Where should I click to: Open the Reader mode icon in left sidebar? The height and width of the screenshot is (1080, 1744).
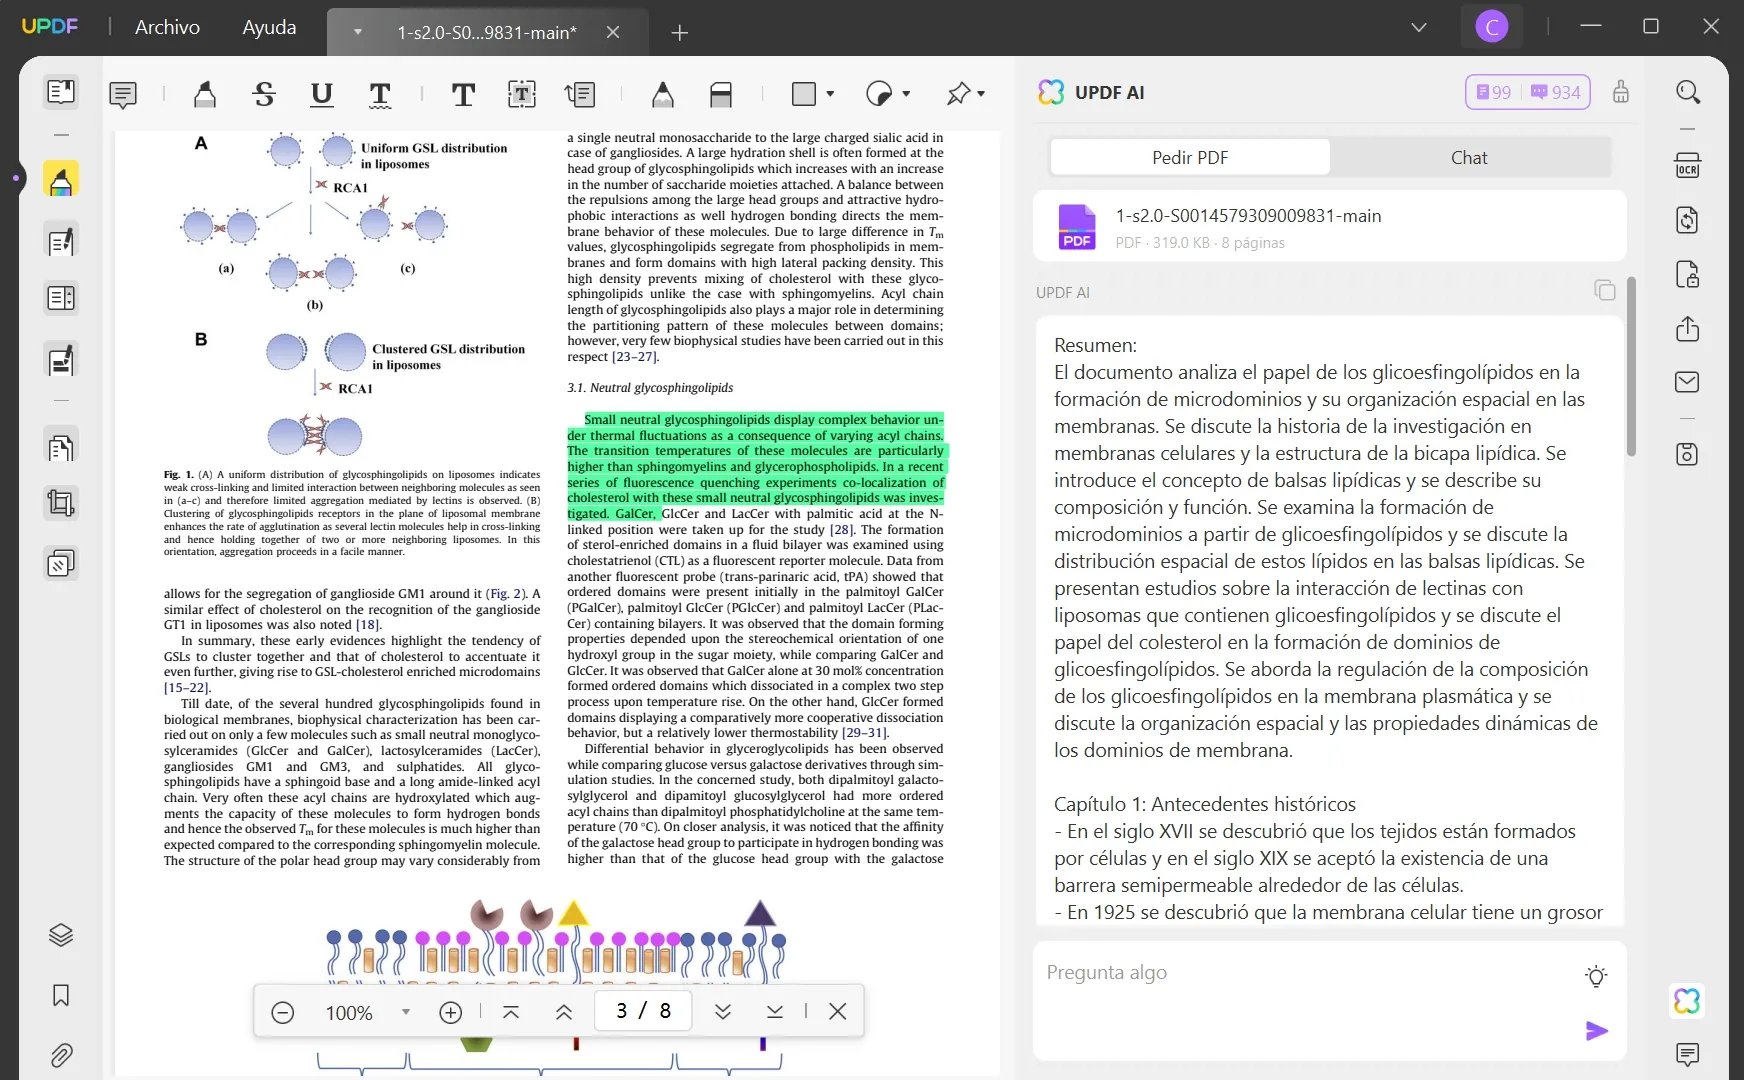(61, 92)
